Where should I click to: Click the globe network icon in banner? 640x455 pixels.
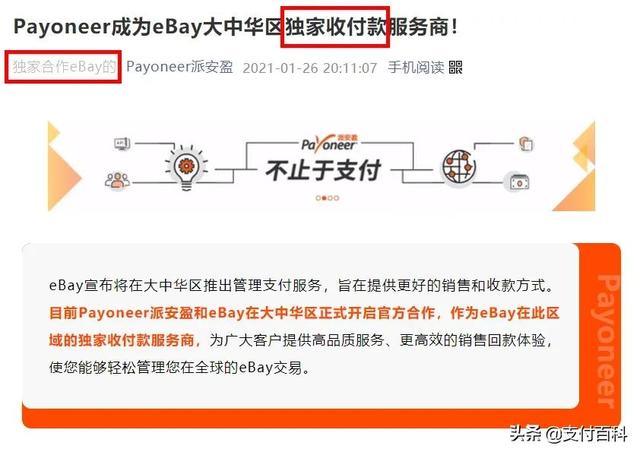[x=460, y=166]
